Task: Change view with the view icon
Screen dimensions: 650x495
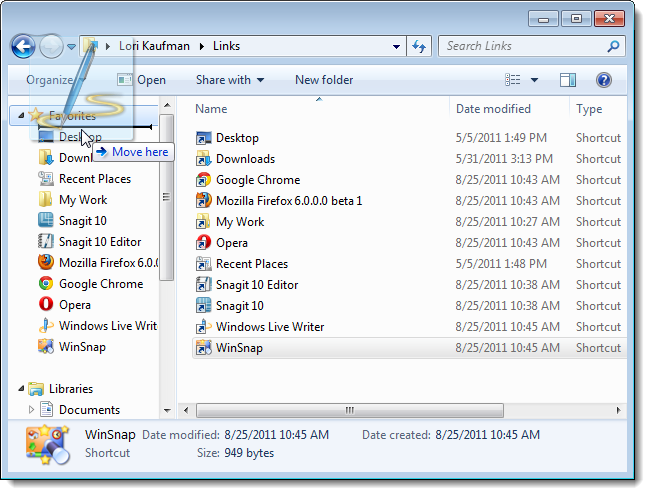Action: 512,80
